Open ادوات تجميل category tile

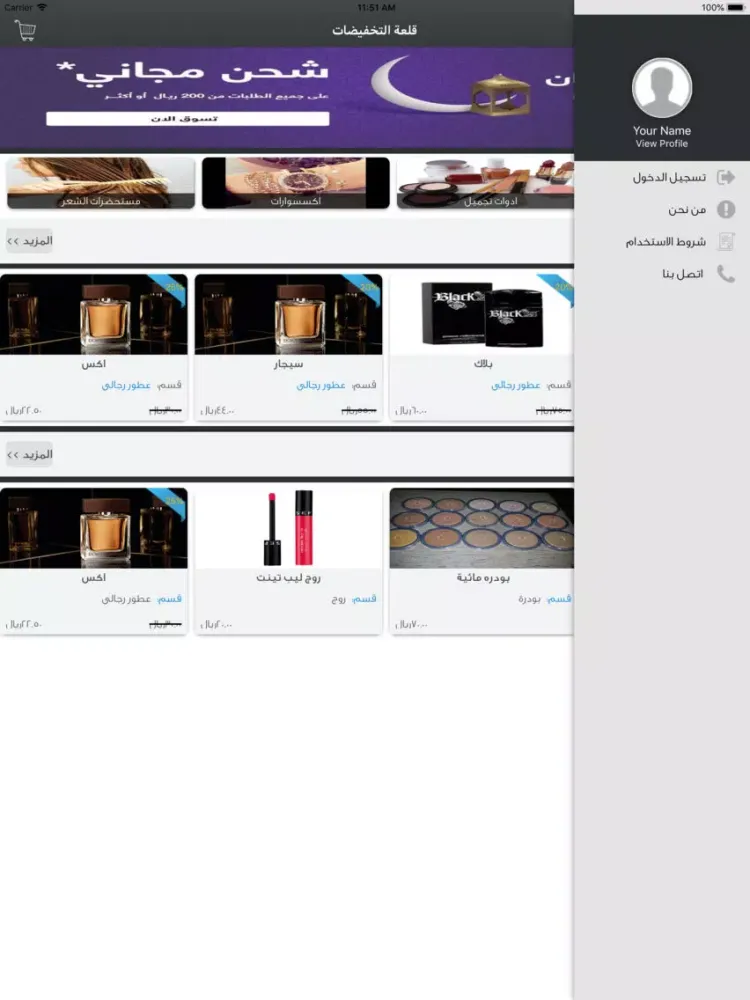point(485,183)
